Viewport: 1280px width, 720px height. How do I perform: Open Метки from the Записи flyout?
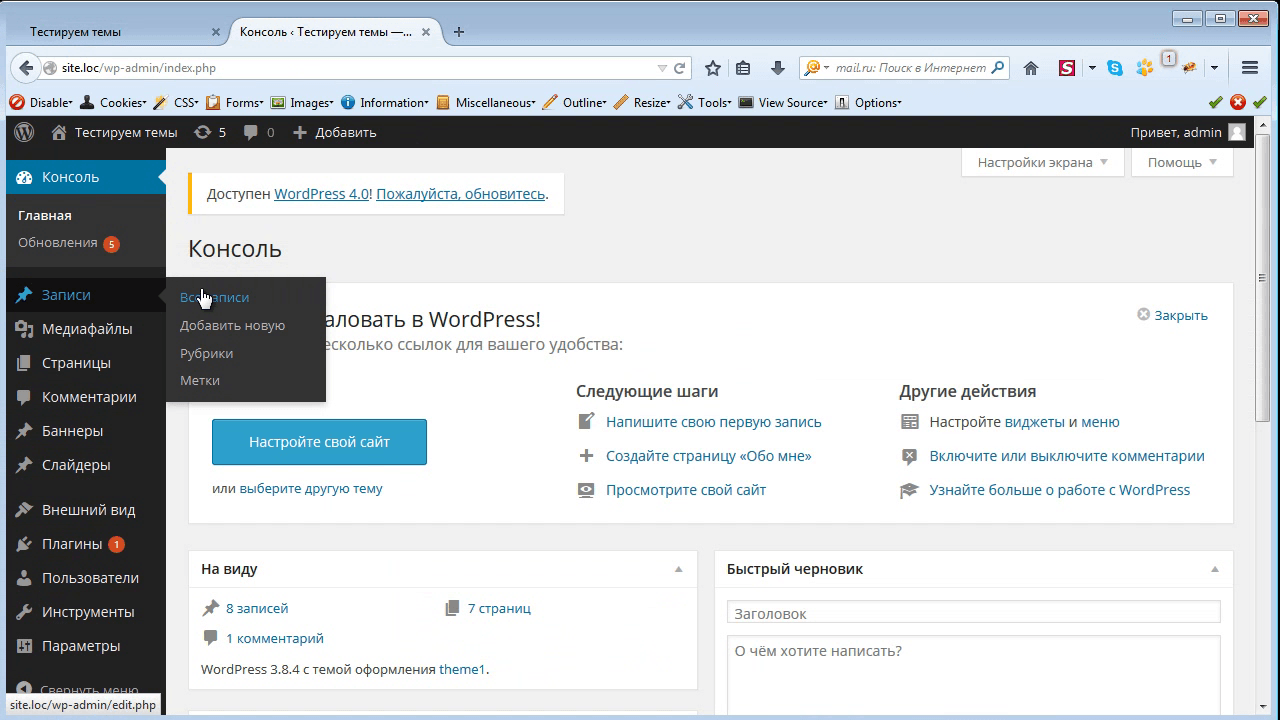click(x=200, y=380)
